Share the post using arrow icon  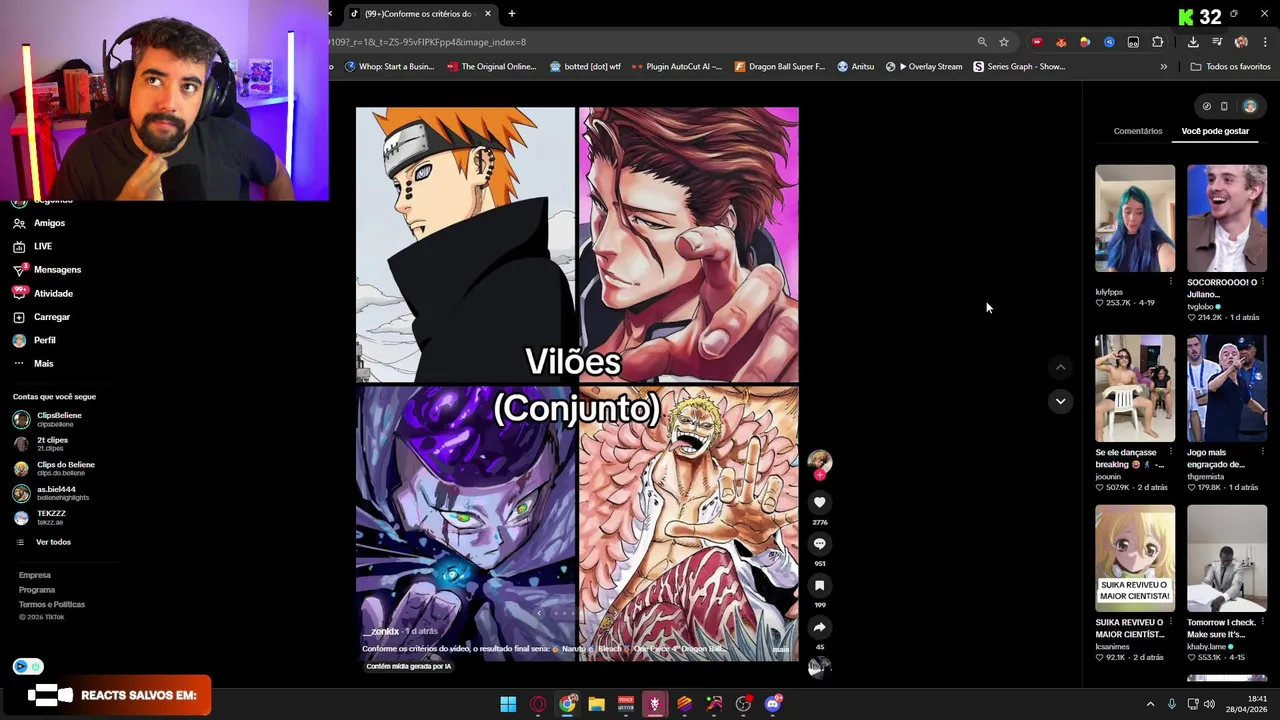coord(819,627)
